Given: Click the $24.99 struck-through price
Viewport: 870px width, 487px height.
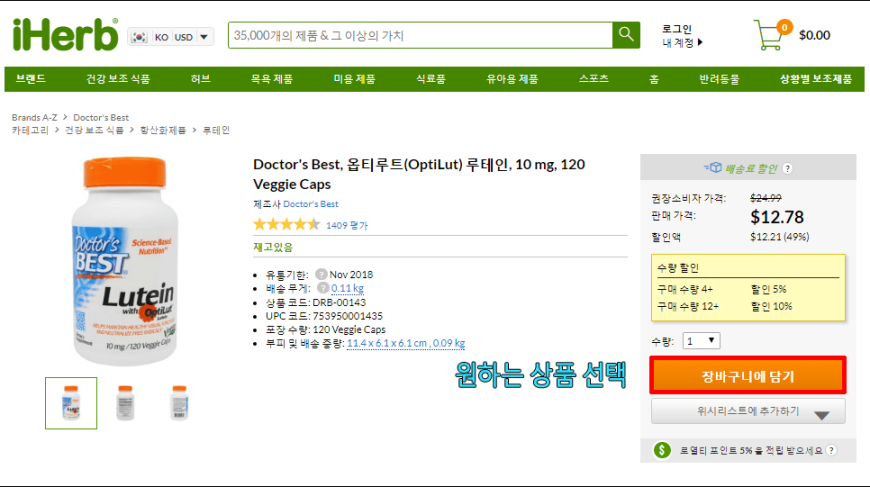Looking at the screenshot, I should pyautogui.click(x=766, y=198).
